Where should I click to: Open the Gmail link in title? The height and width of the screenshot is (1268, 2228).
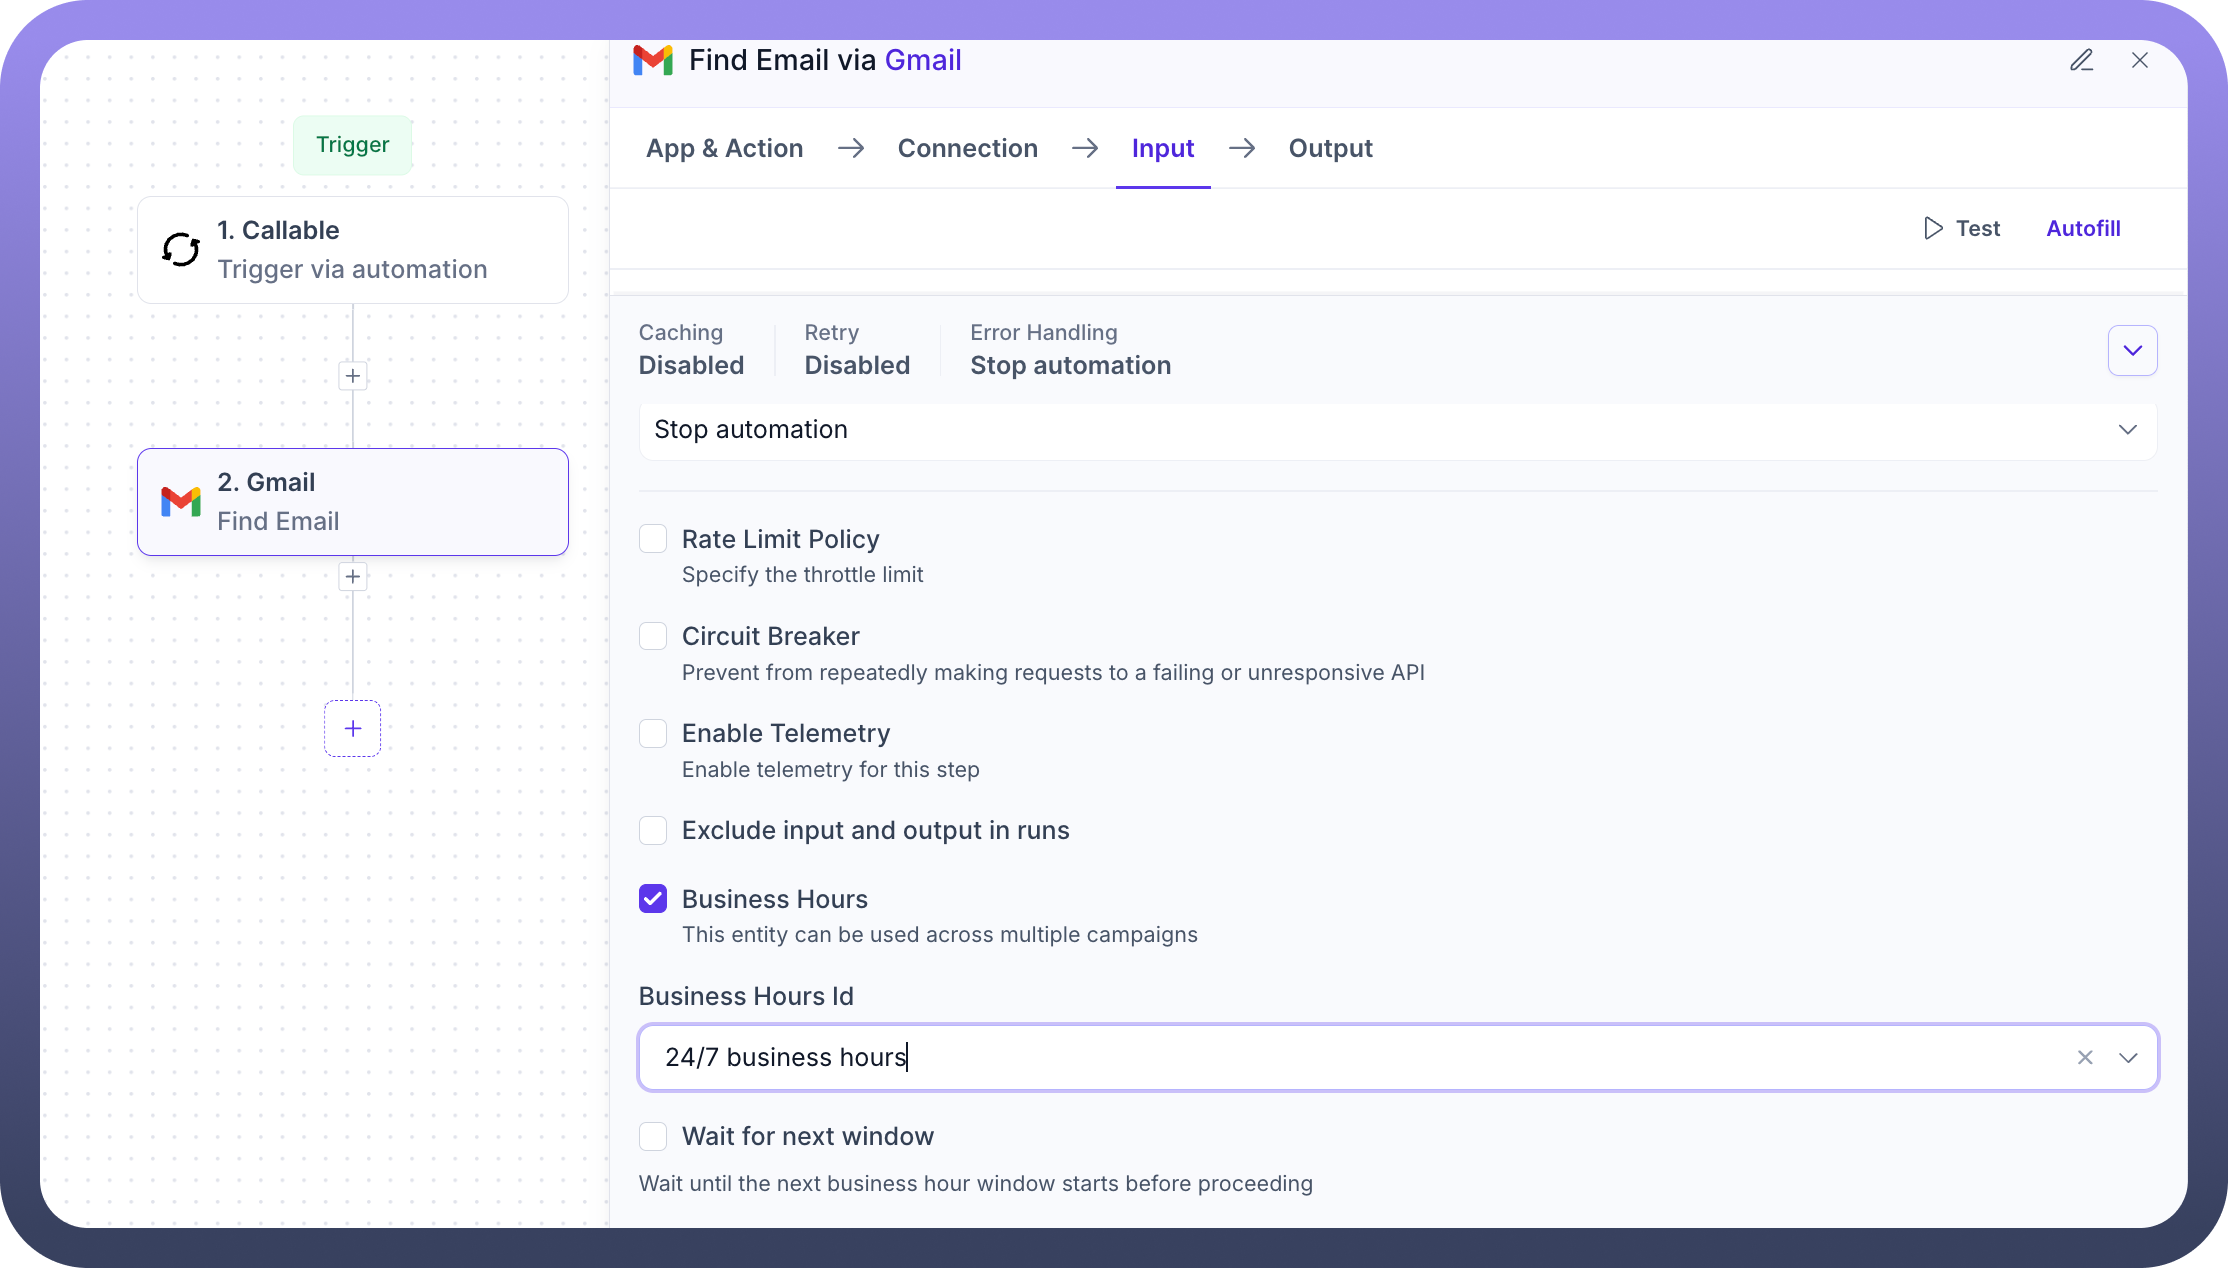922,61
